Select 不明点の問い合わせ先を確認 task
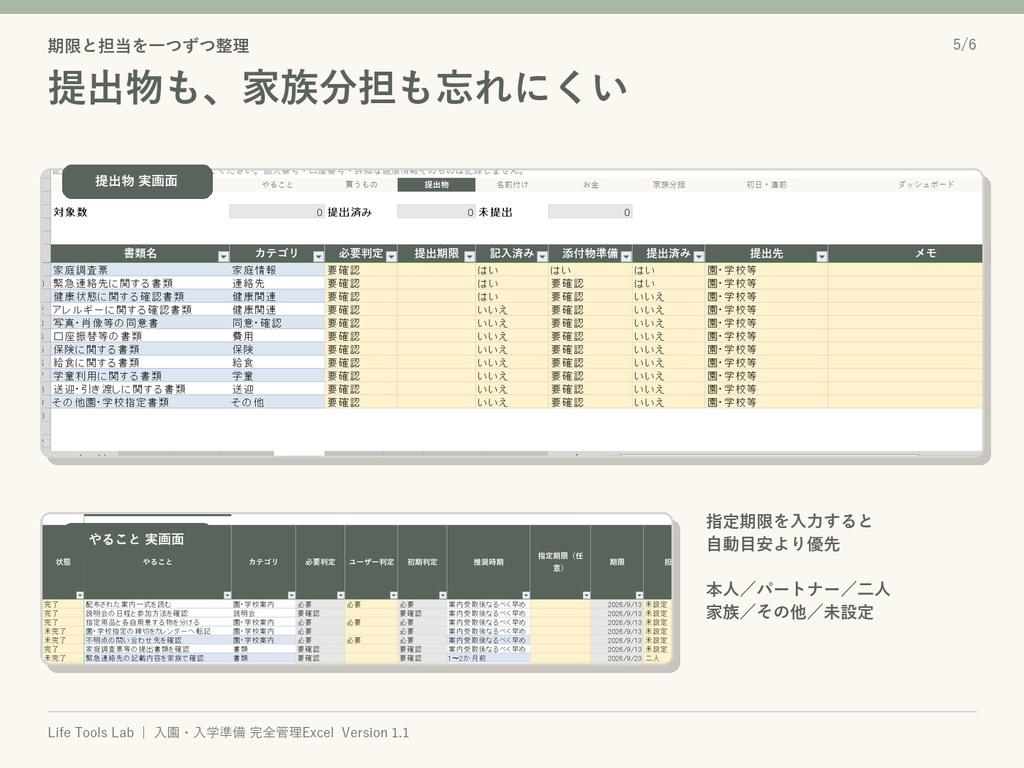Viewport: 1024px width, 768px height. click(157, 641)
